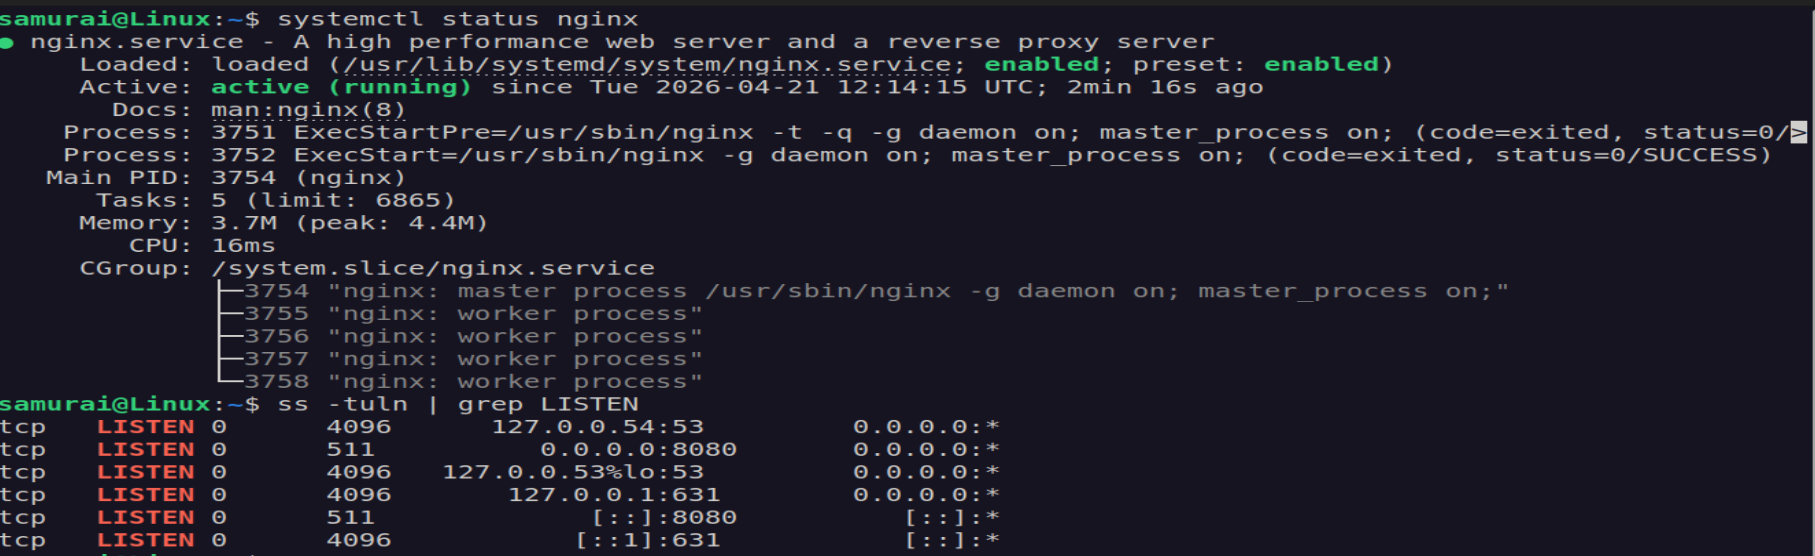Click the 3755 worker process tree row

click(461, 314)
